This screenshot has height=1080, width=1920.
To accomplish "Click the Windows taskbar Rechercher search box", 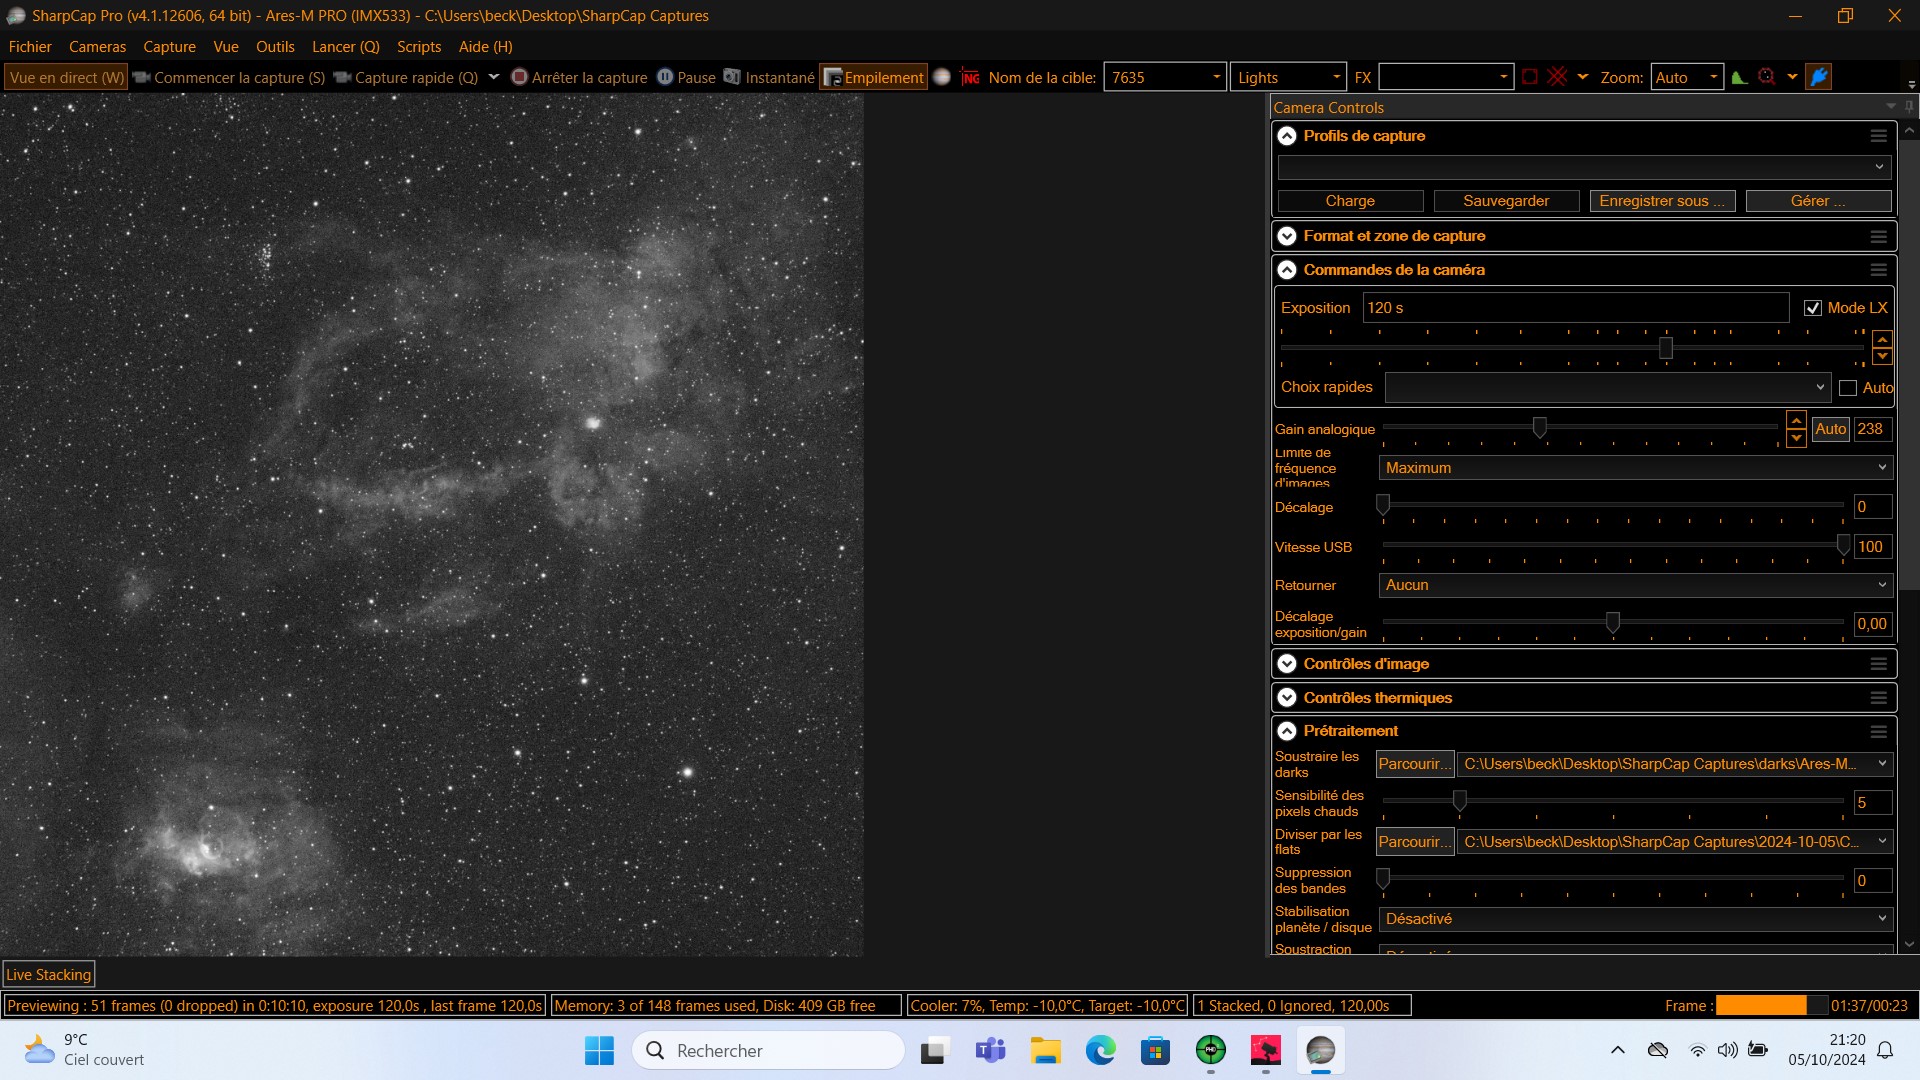I will point(768,1051).
